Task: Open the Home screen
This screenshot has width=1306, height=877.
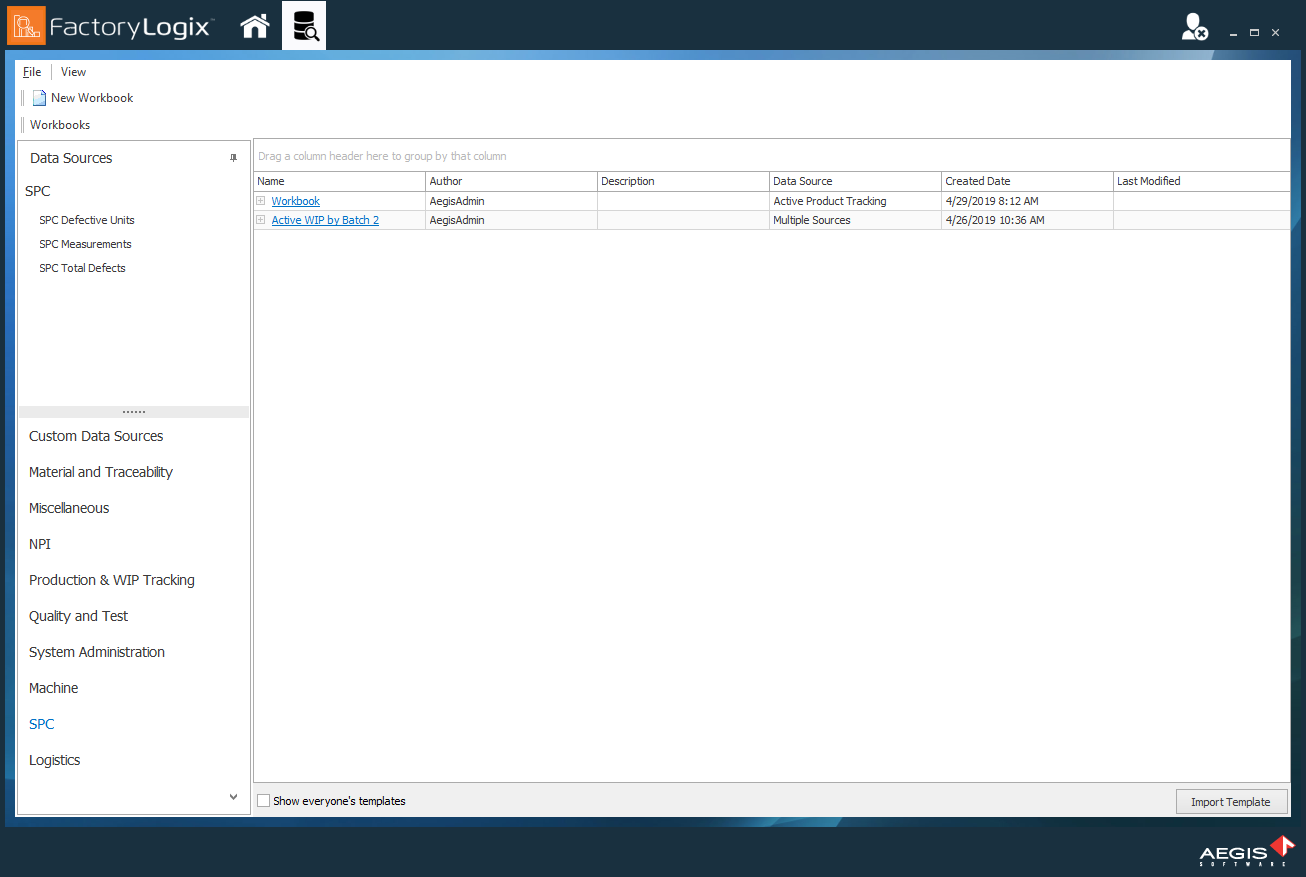Action: tap(254, 25)
